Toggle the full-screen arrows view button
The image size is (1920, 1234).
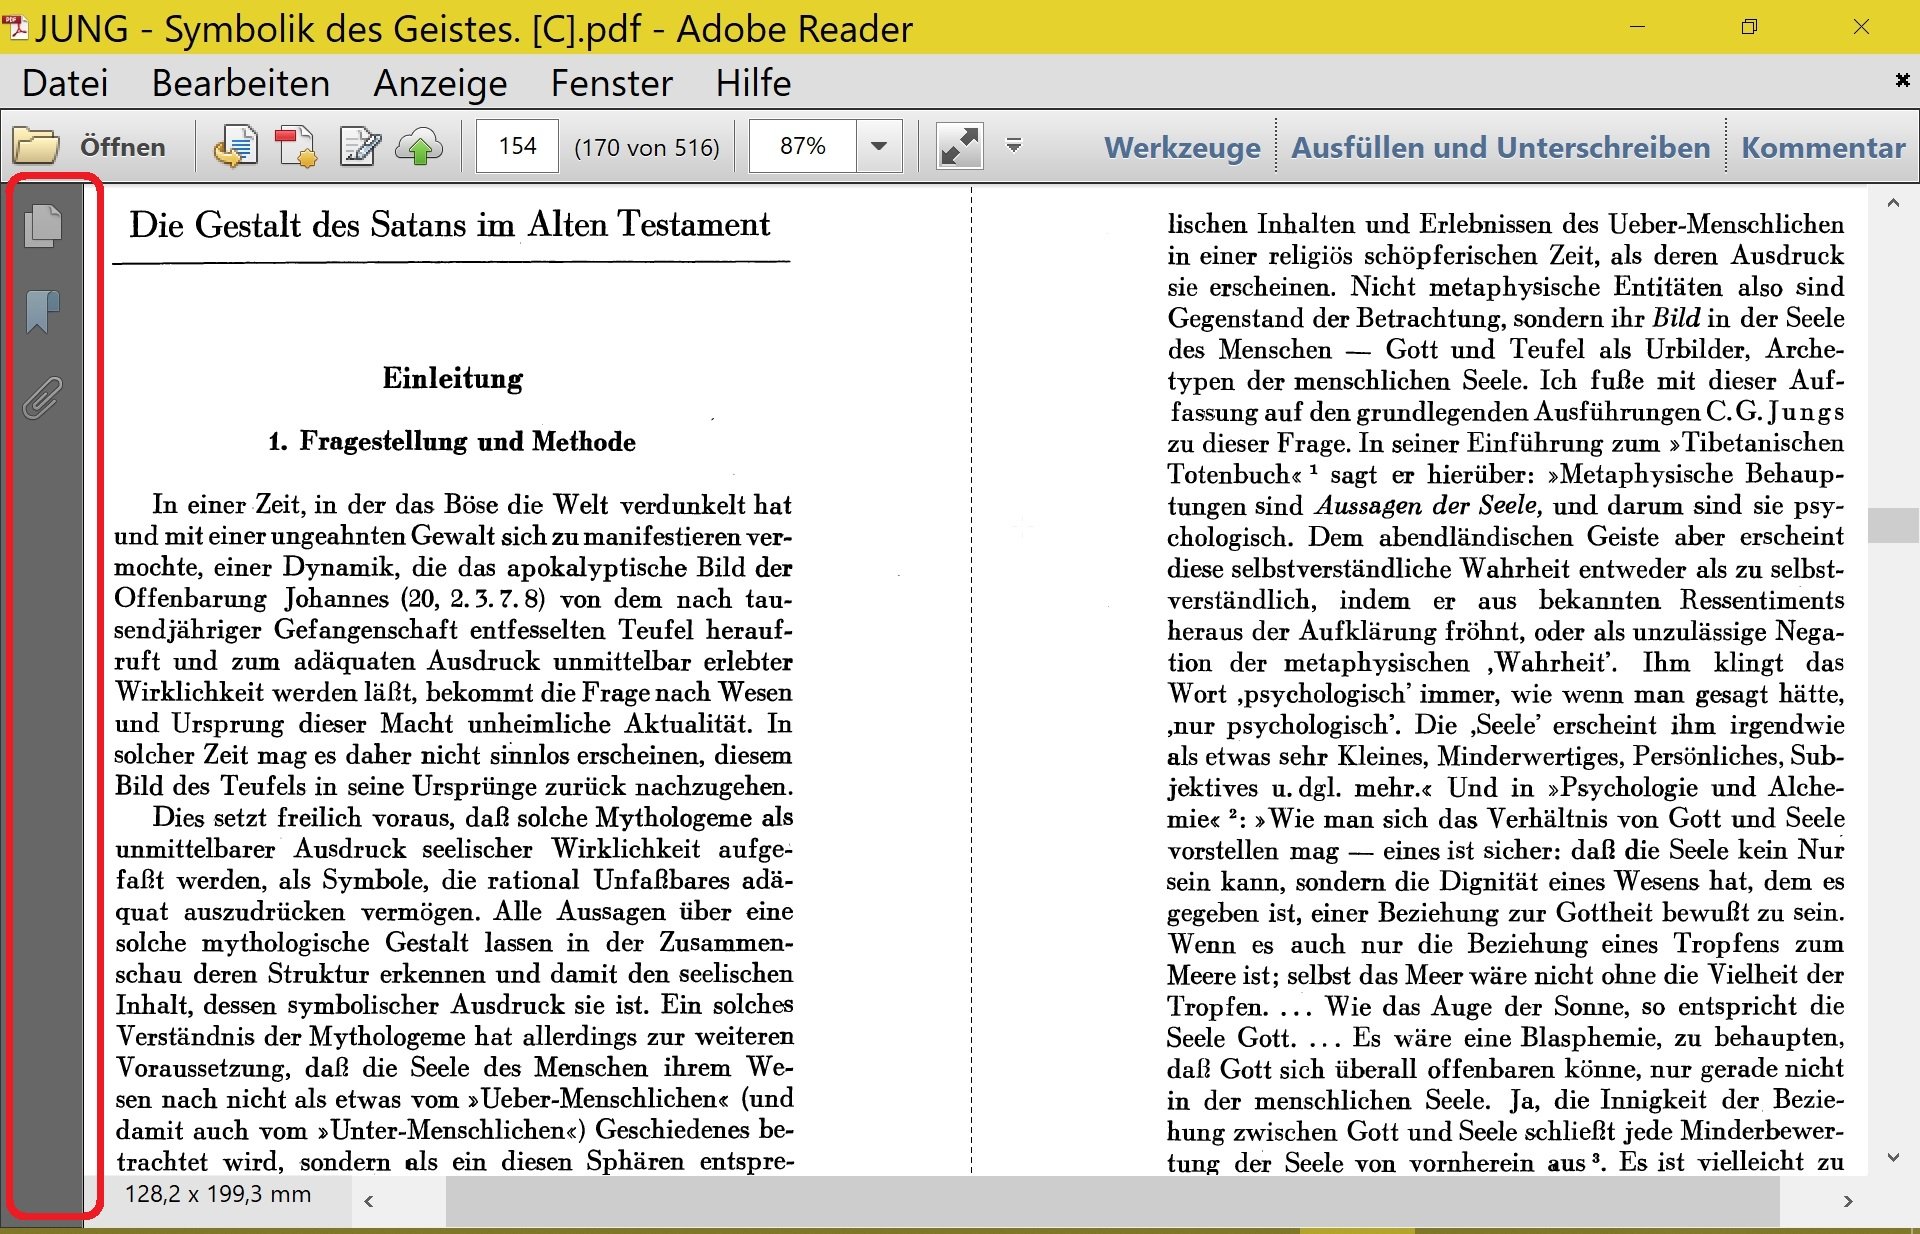tap(958, 147)
